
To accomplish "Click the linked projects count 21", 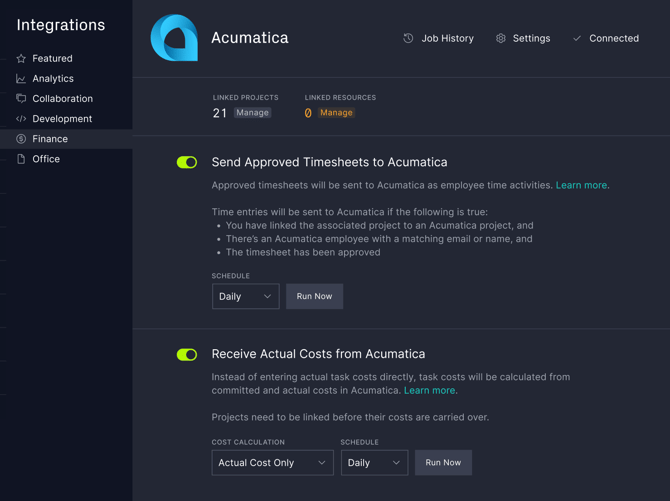I will pyautogui.click(x=220, y=113).
